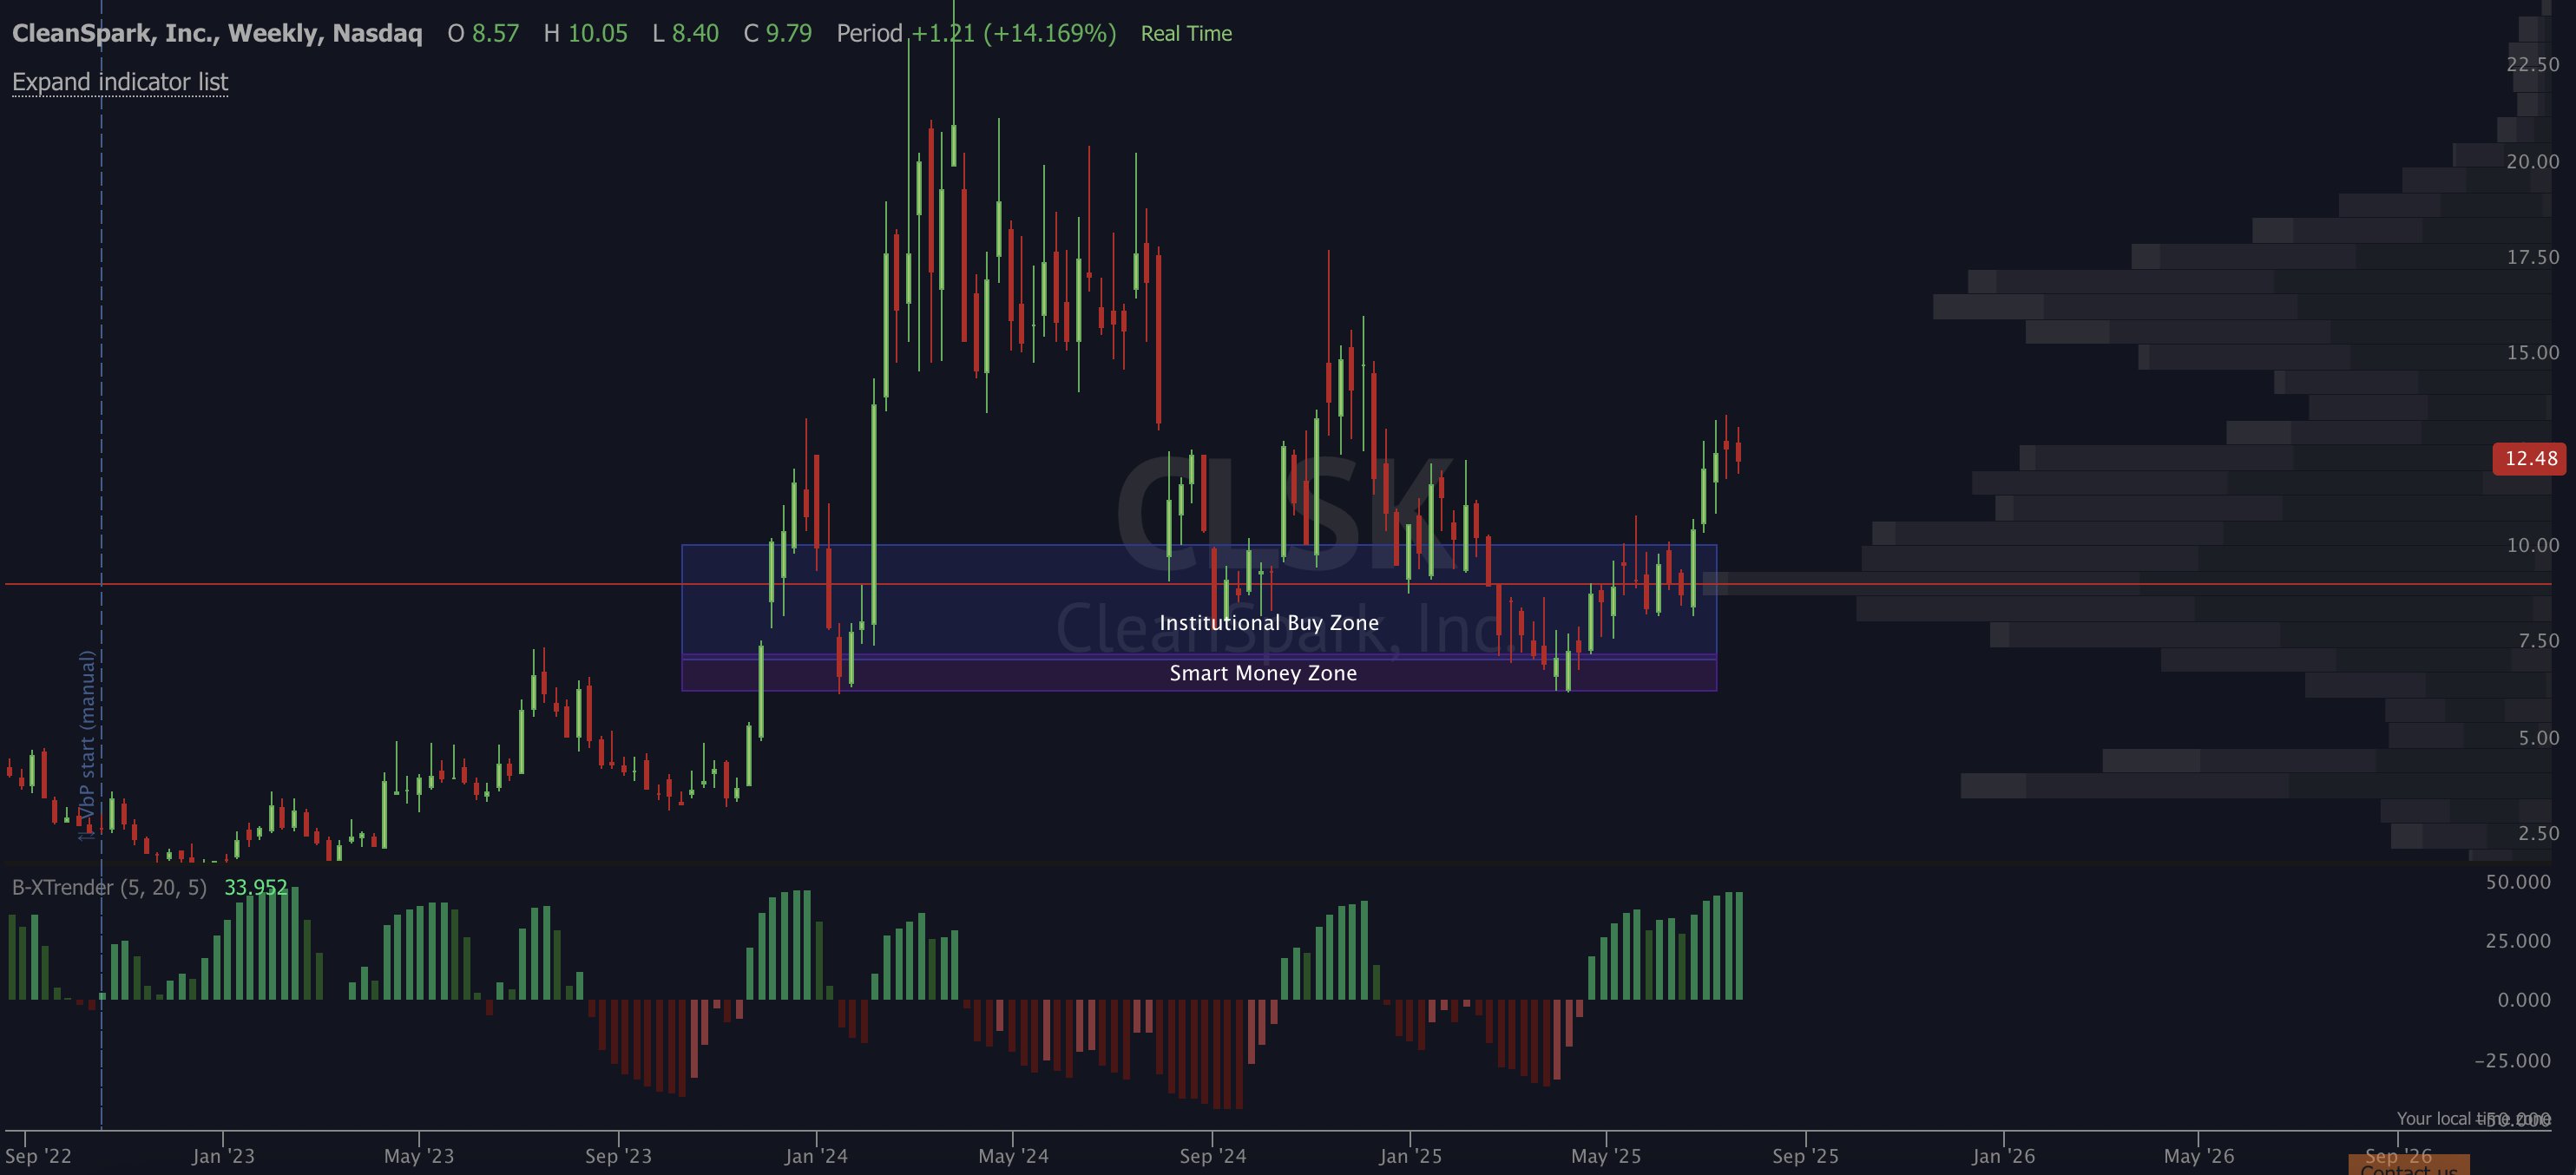
Task: Click the 25.000 oscillator axis label
Action: pos(2518,941)
